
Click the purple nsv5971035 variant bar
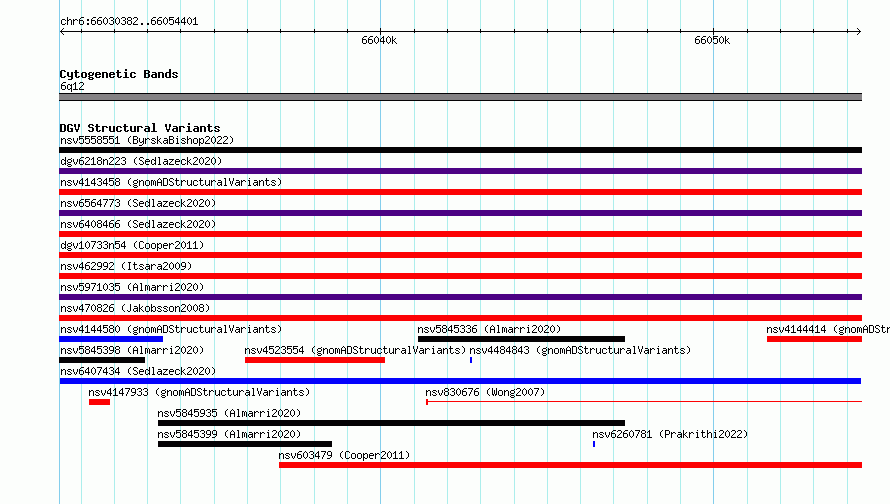460,297
